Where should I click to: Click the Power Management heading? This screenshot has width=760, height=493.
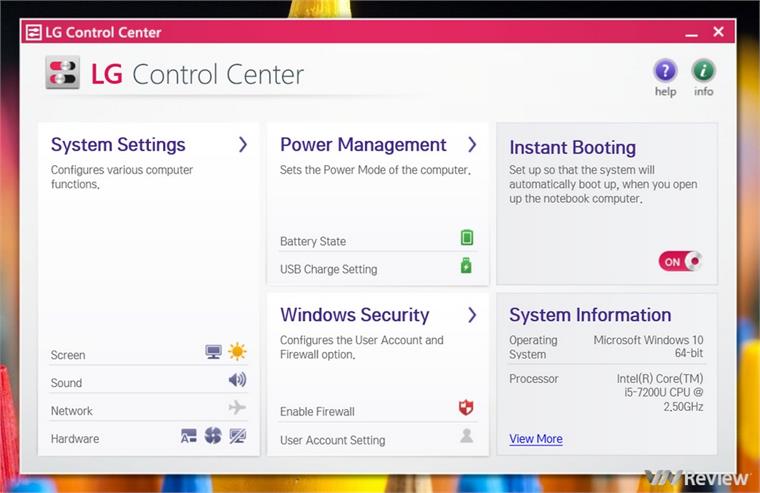363,145
